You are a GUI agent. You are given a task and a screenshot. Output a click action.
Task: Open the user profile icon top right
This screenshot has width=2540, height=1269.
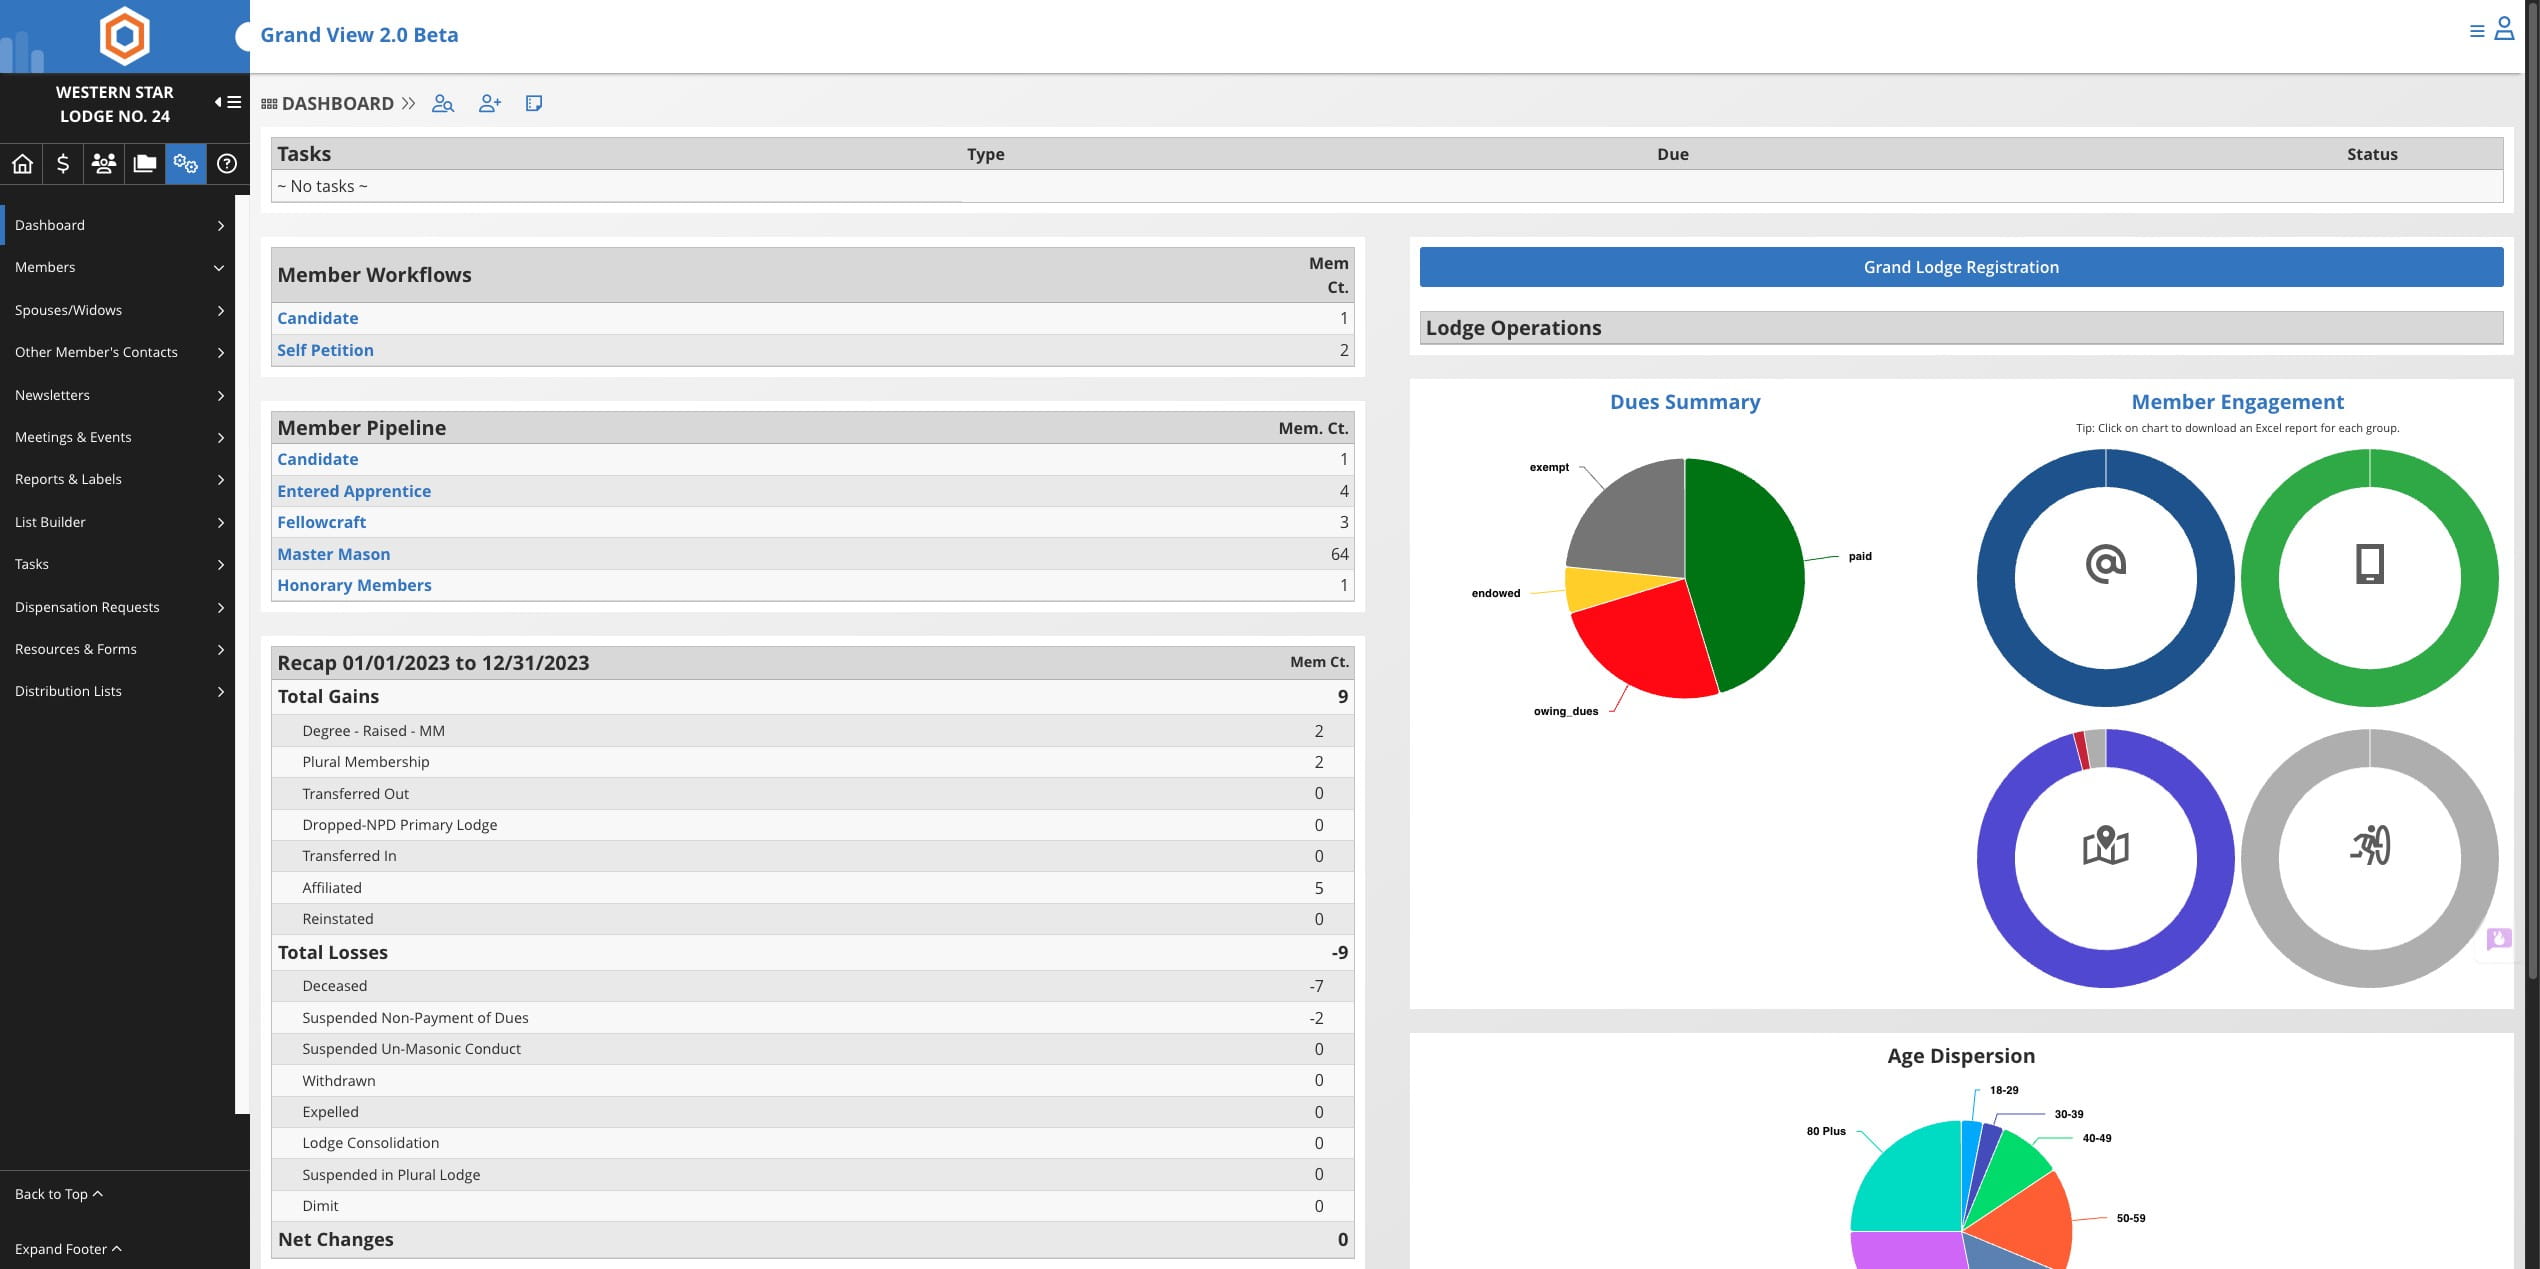2504,29
